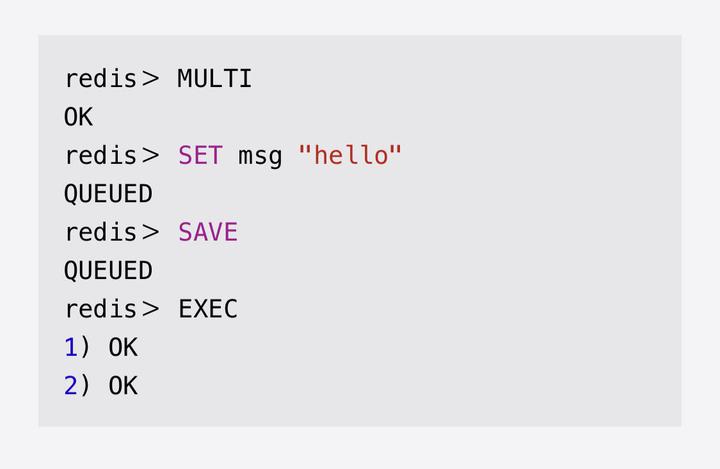
Task: Click the msg key name
Action: pos(260,156)
